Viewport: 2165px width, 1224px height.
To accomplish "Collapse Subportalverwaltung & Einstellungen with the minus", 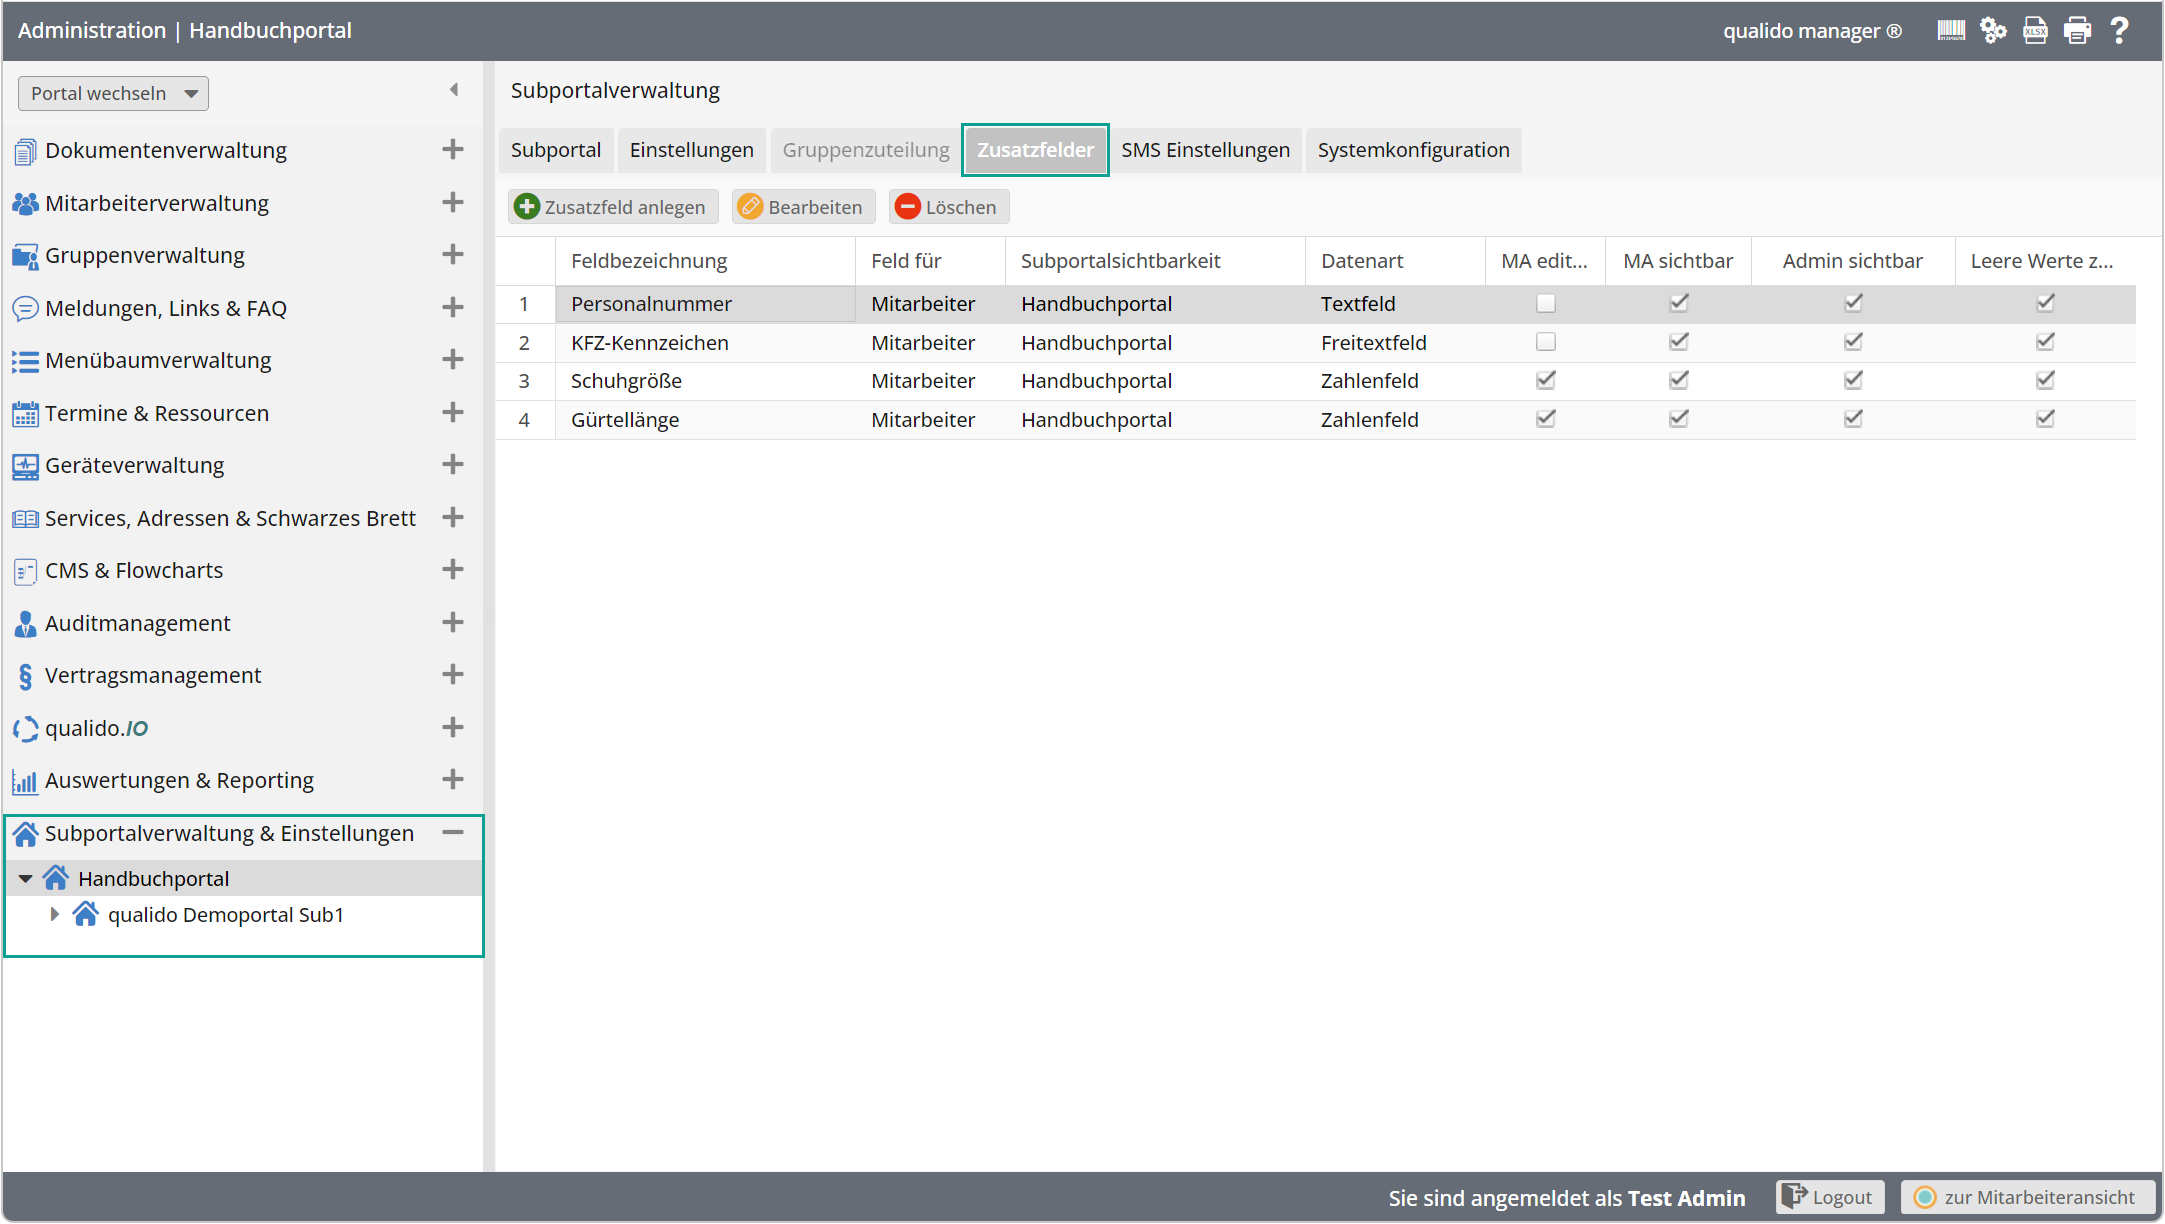I will 453,832.
